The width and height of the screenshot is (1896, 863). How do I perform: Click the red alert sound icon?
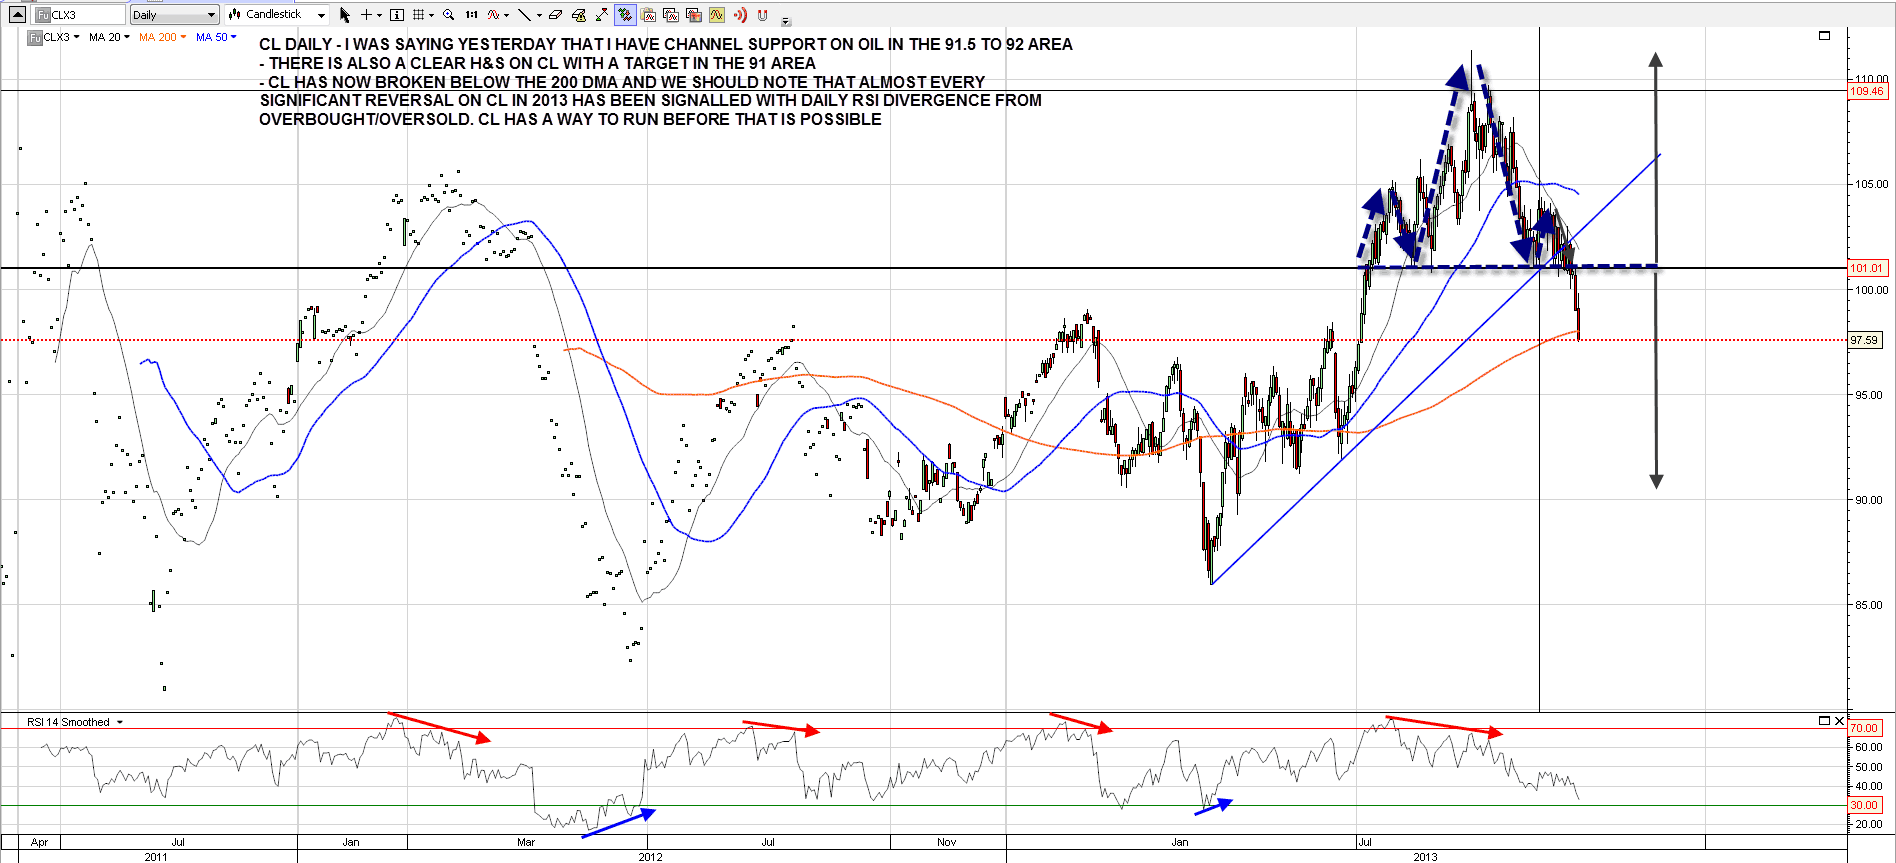(x=740, y=15)
